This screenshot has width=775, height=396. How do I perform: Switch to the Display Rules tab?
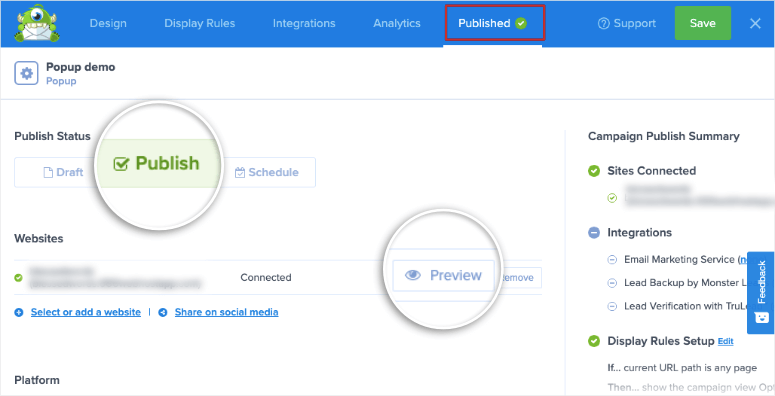pos(200,23)
